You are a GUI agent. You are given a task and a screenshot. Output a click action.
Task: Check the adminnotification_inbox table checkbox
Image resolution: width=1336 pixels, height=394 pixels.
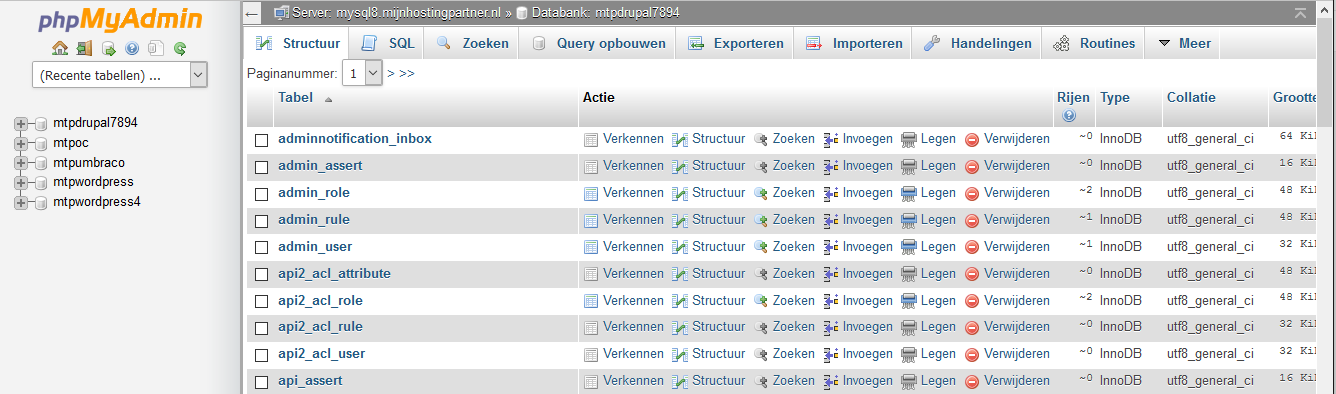pyautogui.click(x=261, y=140)
